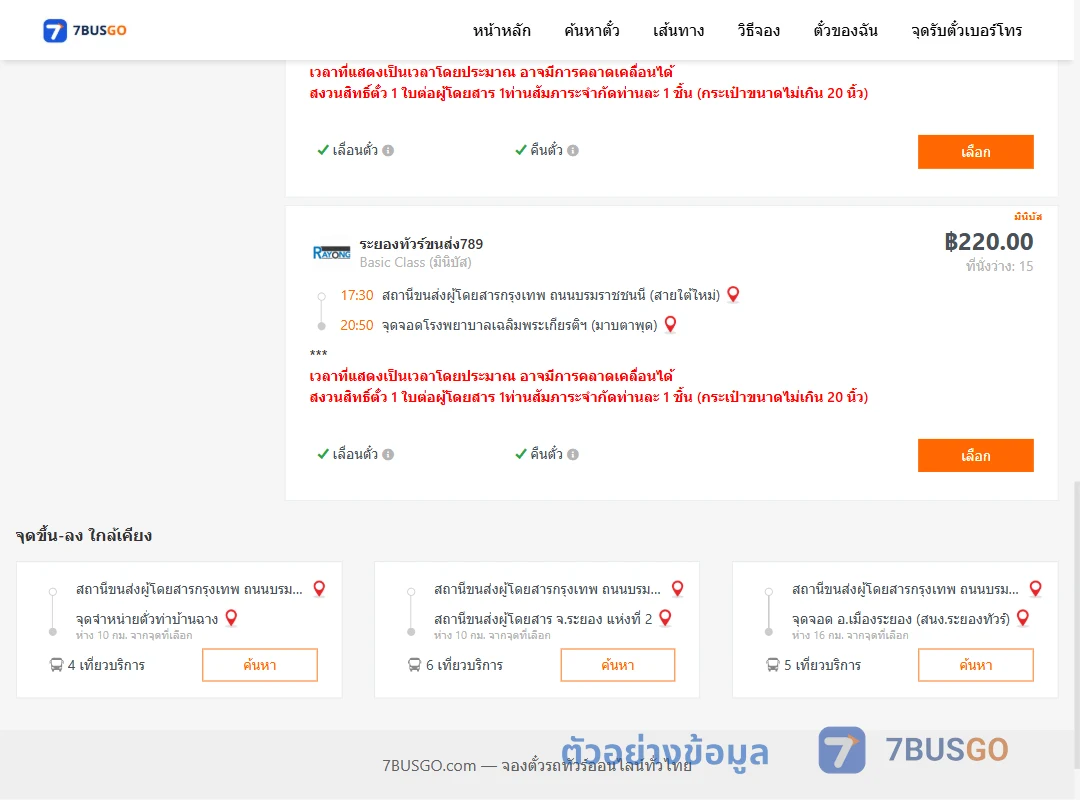The width and height of the screenshot is (1080, 800).
Task: Click upper คืนตั๋ว check mark
Action: coord(521,150)
